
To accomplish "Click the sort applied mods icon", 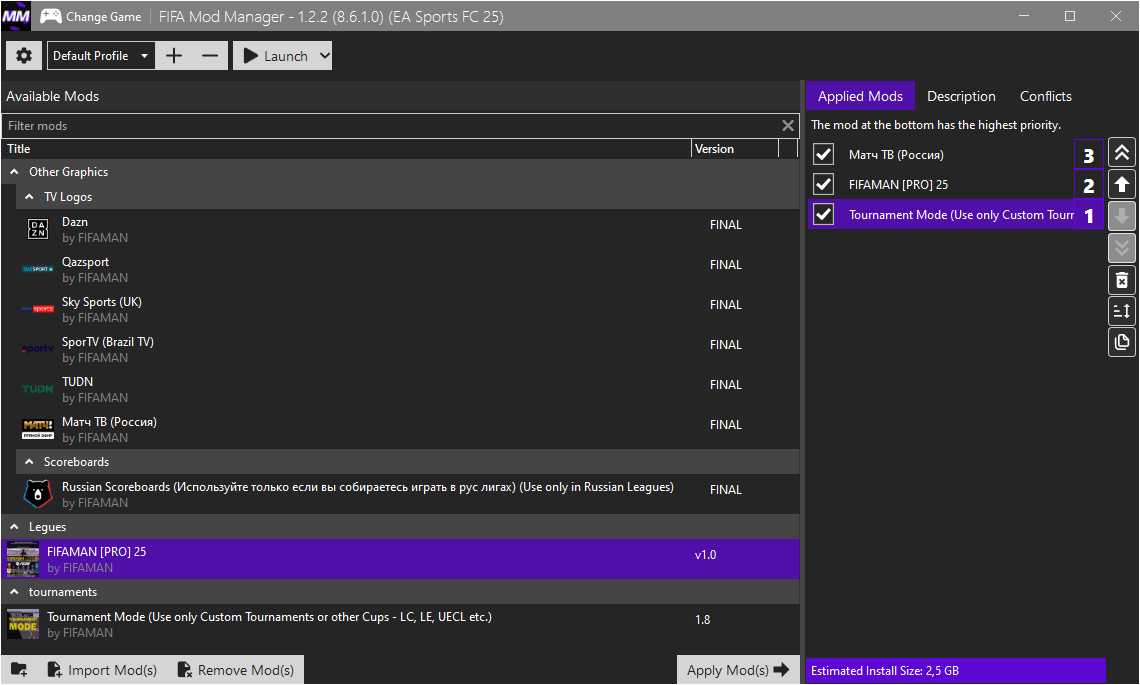I will pyautogui.click(x=1122, y=311).
